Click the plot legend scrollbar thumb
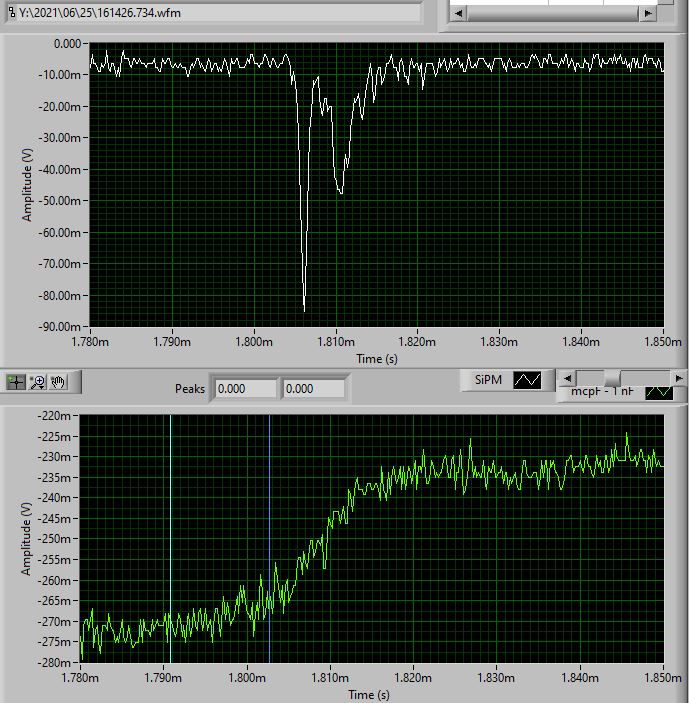The image size is (689, 703). (x=612, y=378)
